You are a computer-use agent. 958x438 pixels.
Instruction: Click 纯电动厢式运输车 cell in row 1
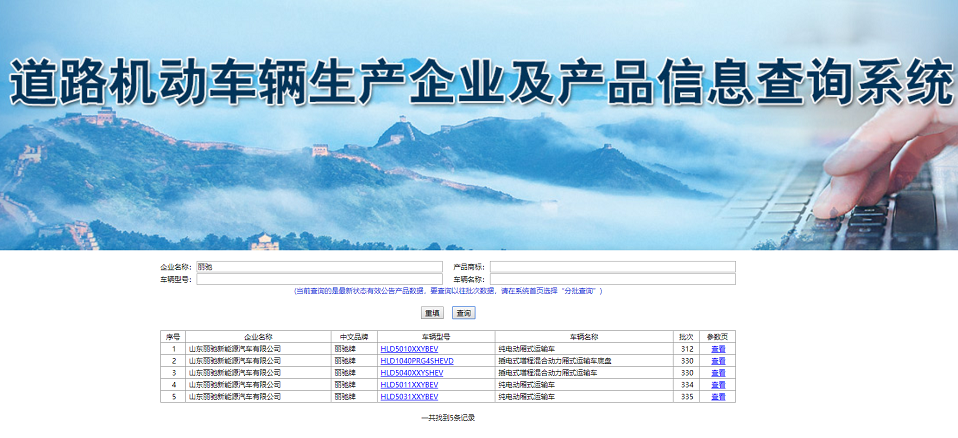[584, 349]
